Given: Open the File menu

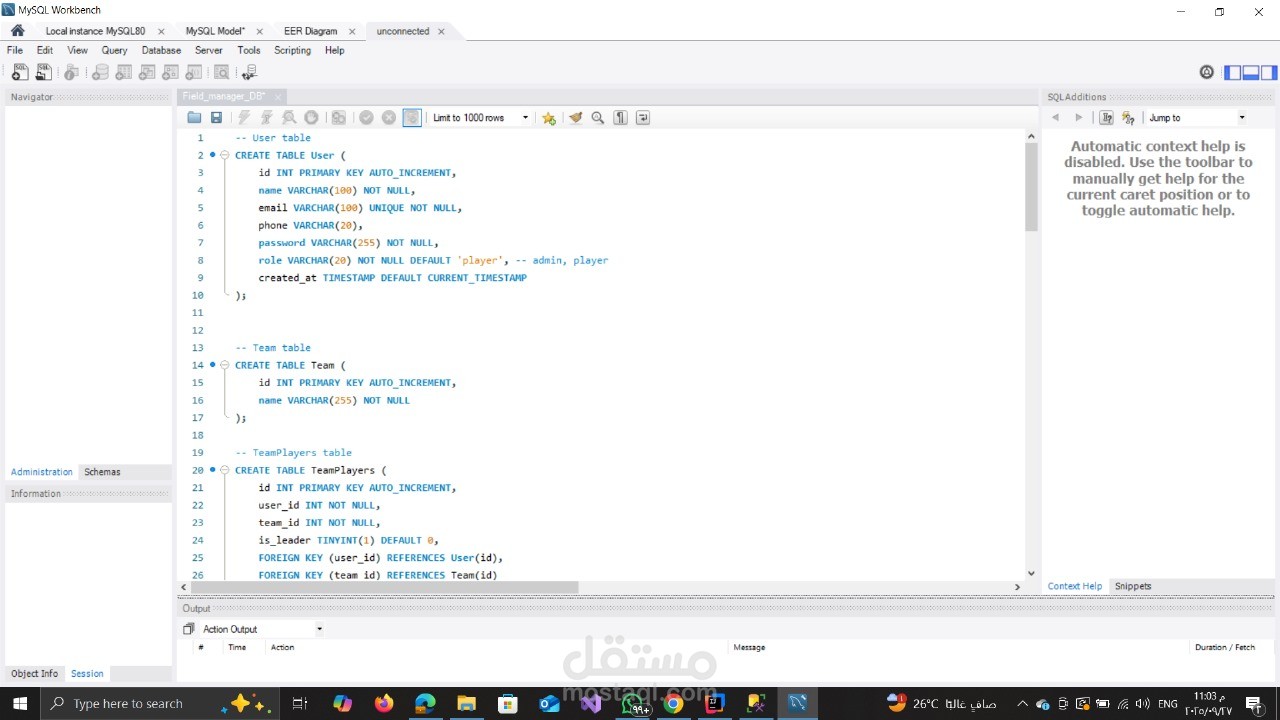Looking at the screenshot, I should point(15,50).
